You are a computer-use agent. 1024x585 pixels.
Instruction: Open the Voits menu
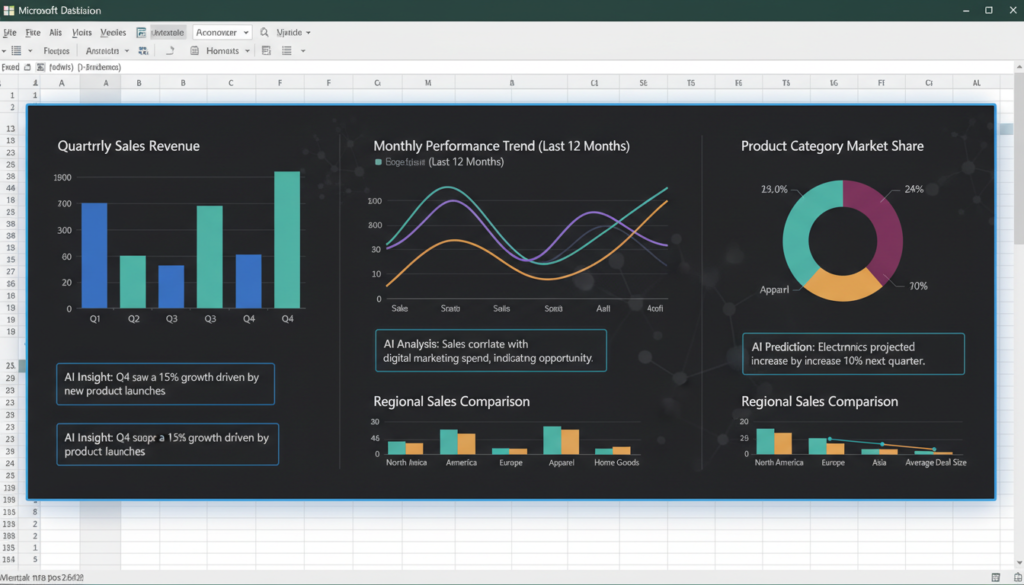point(80,32)
